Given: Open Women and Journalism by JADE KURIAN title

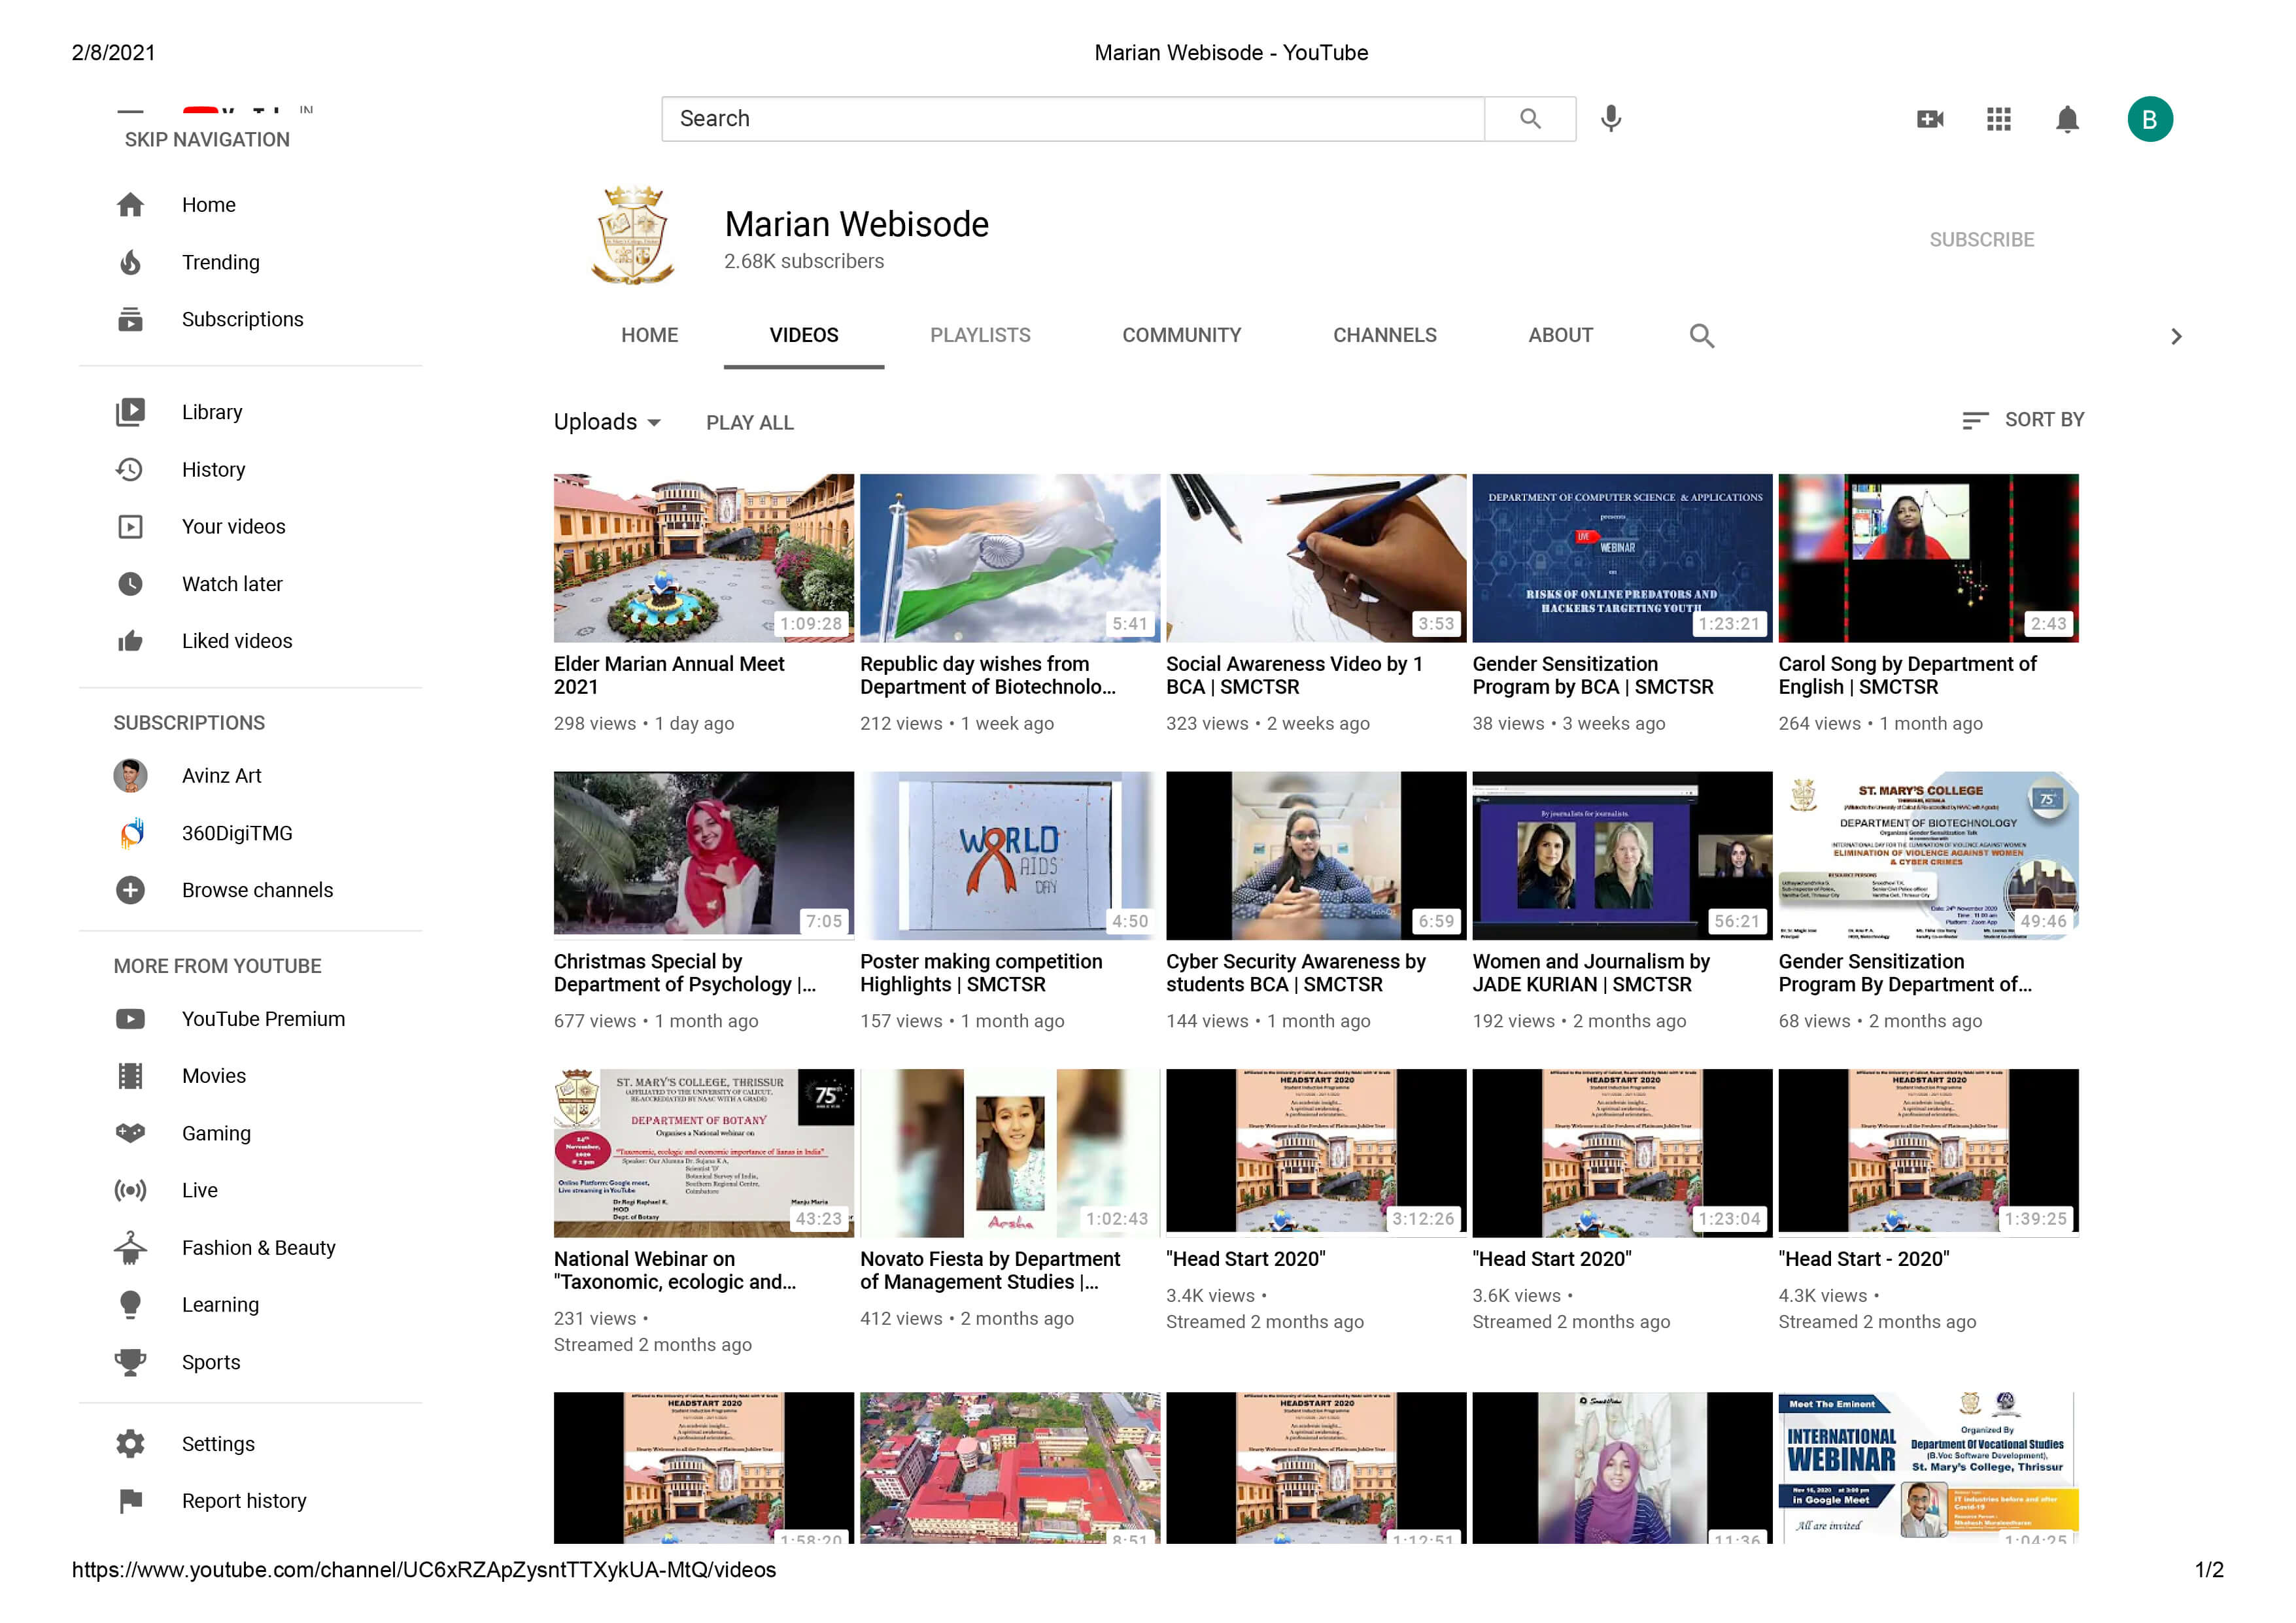Looking at the screenshot, I should coord(1591,973).
